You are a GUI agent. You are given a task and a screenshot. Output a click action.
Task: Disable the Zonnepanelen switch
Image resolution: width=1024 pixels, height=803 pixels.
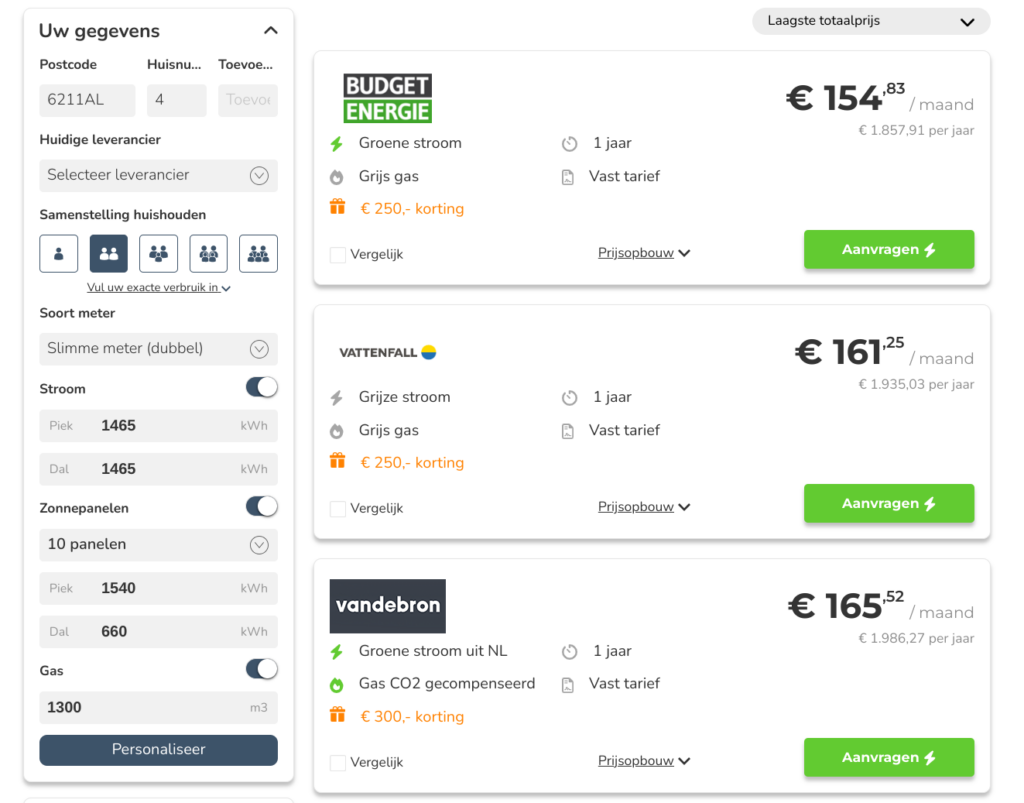point(262,507)
